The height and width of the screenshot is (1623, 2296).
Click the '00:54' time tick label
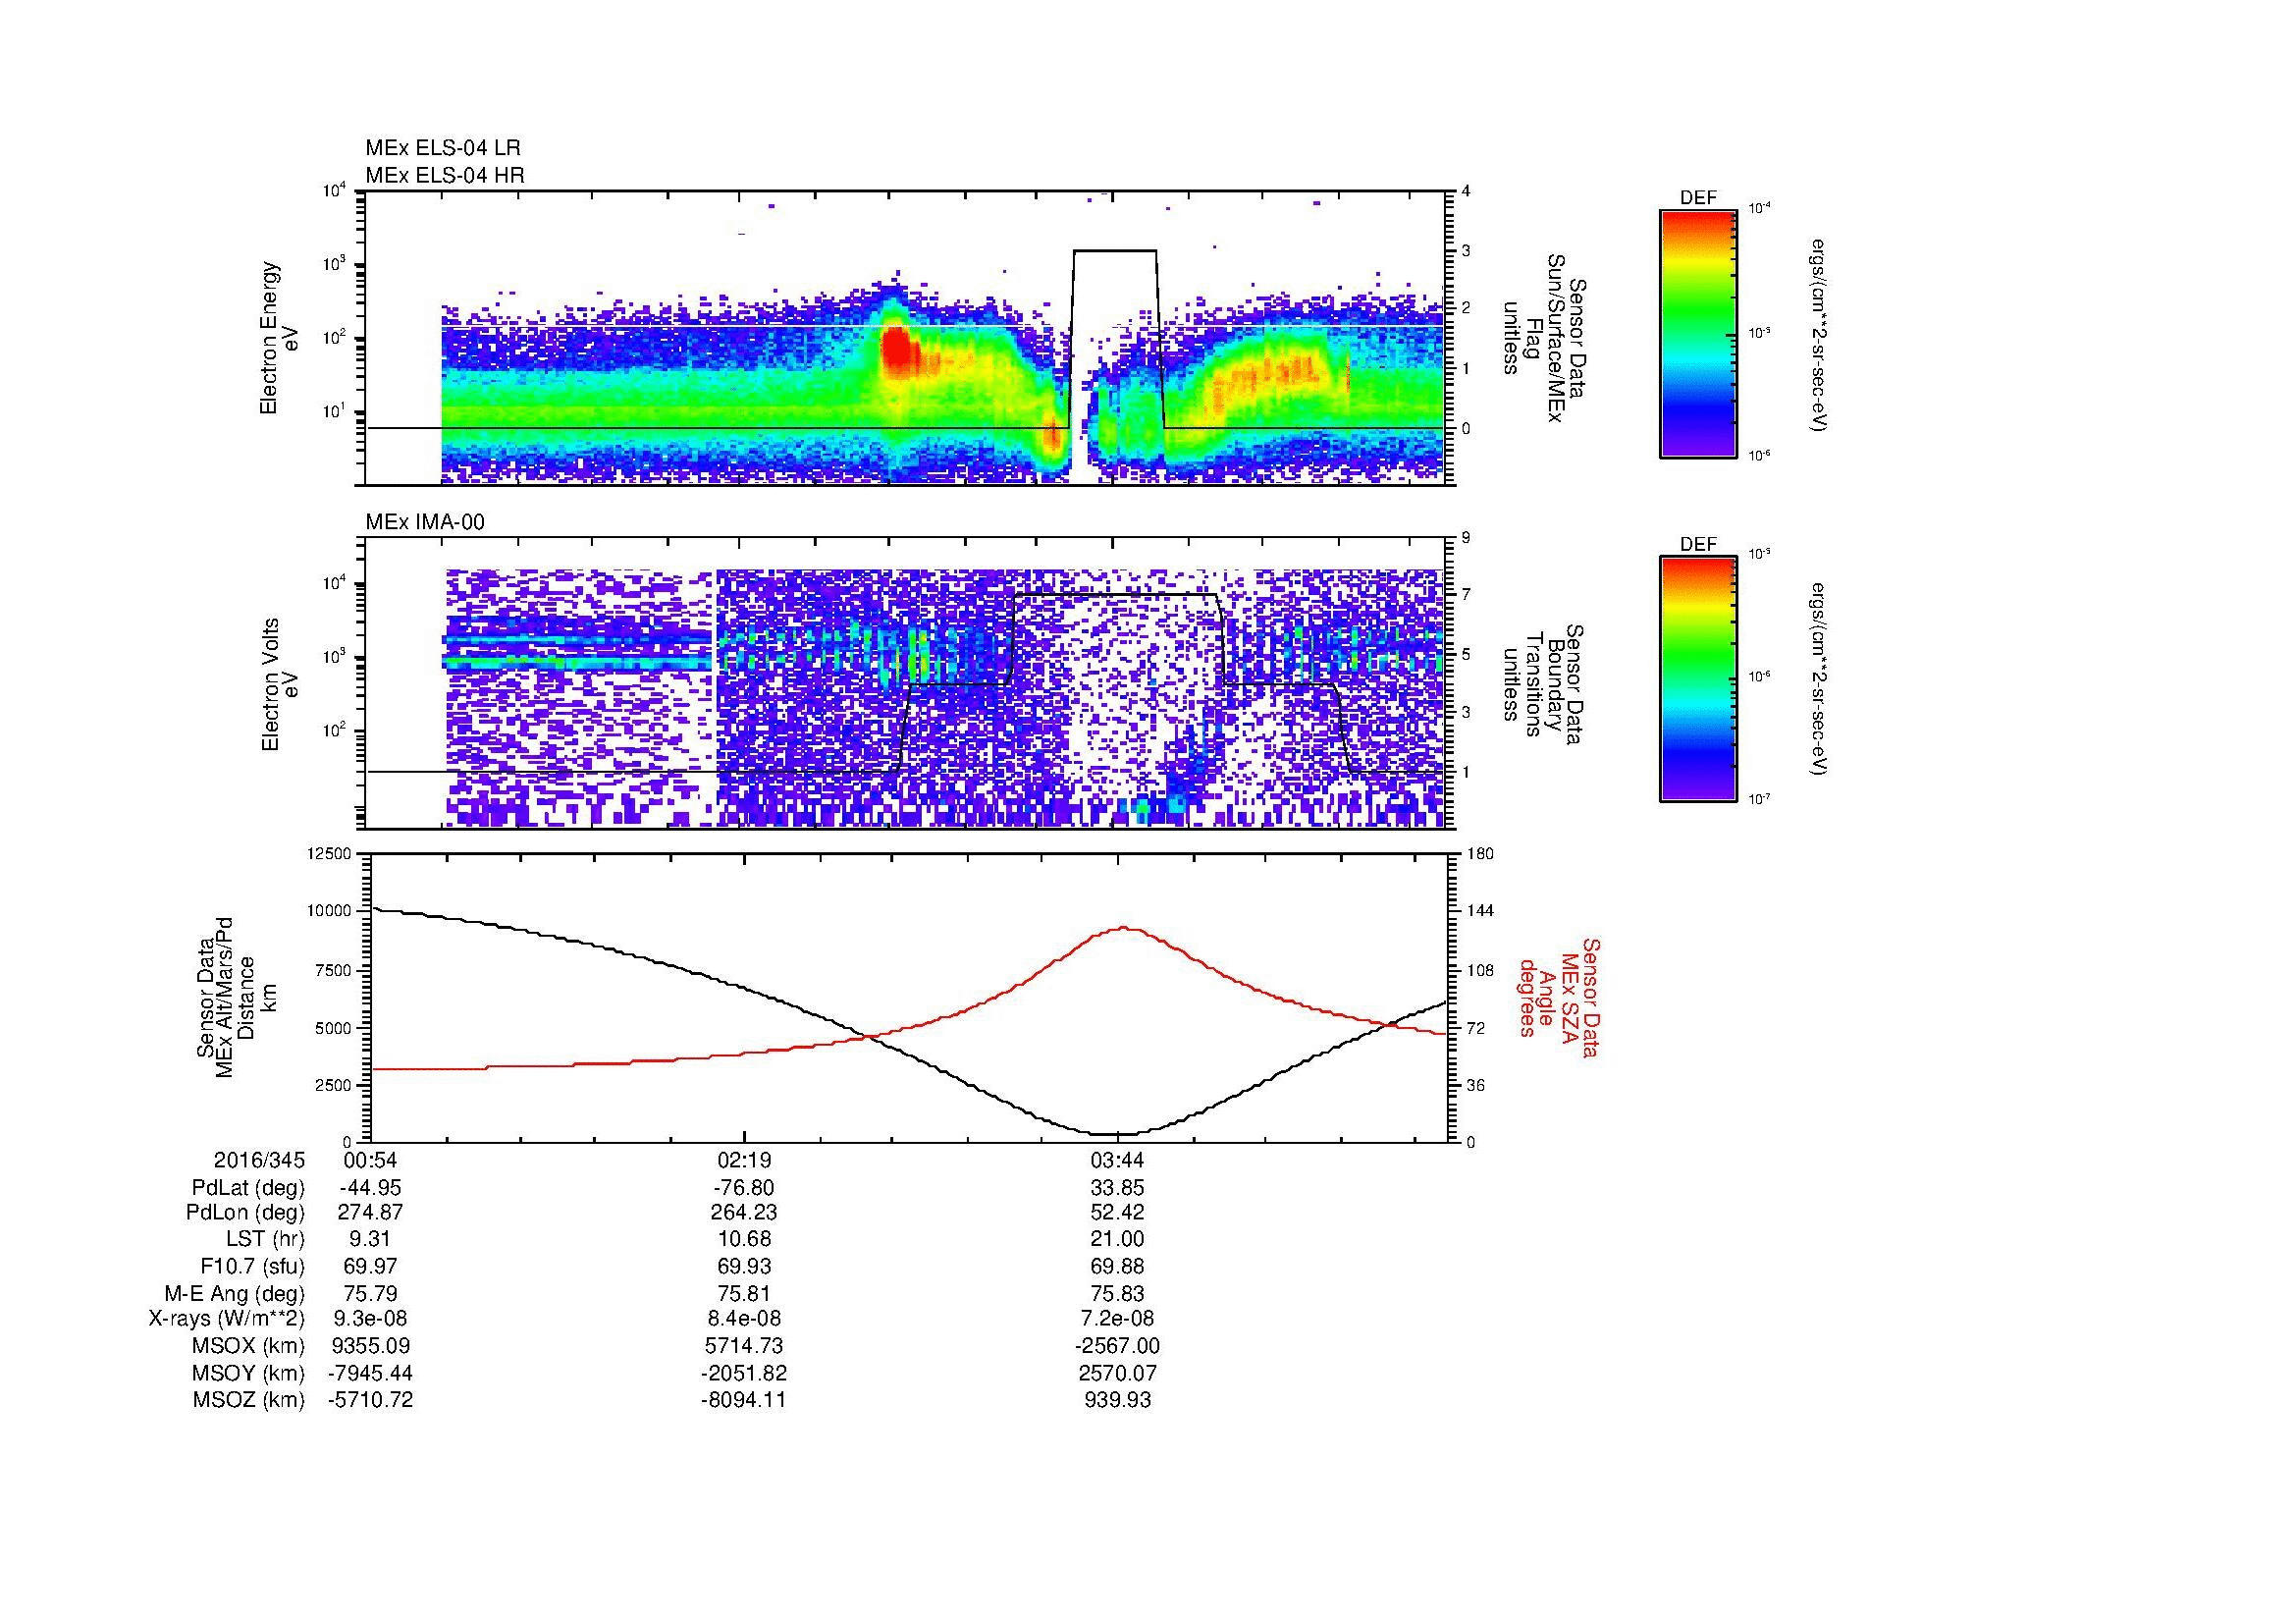pyautogui.click(x=371, y=1160)
